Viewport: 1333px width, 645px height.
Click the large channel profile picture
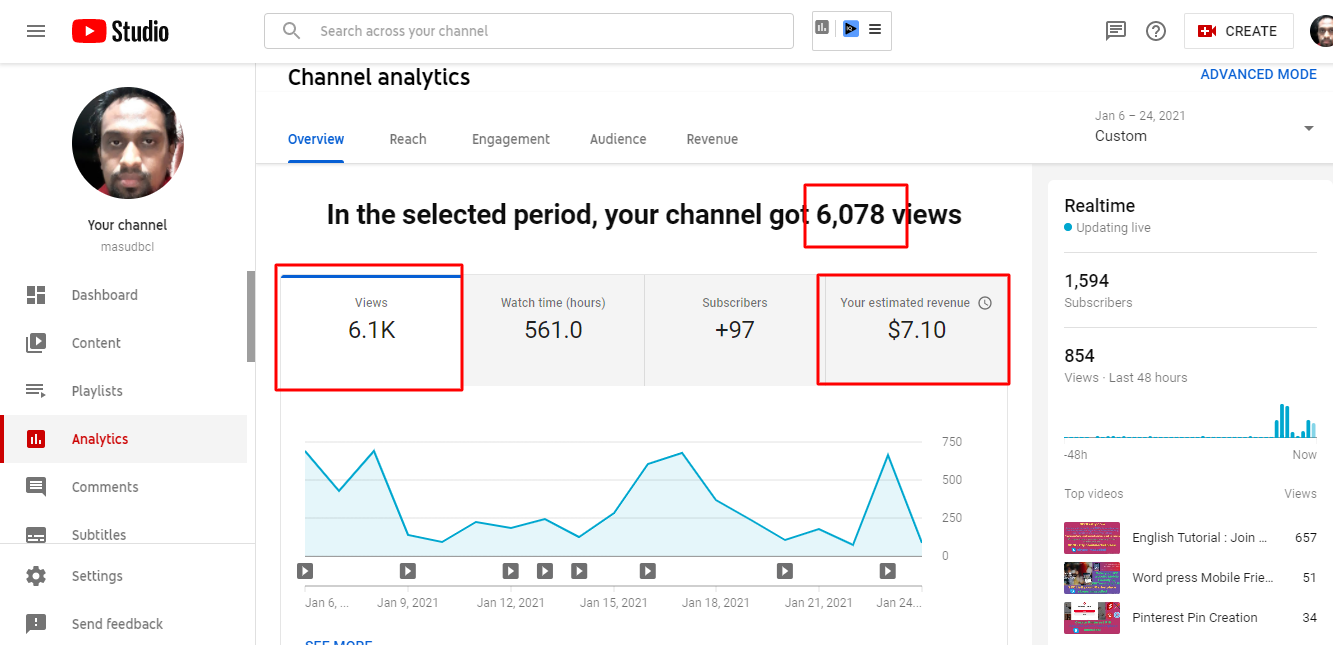tap(128, 143)
